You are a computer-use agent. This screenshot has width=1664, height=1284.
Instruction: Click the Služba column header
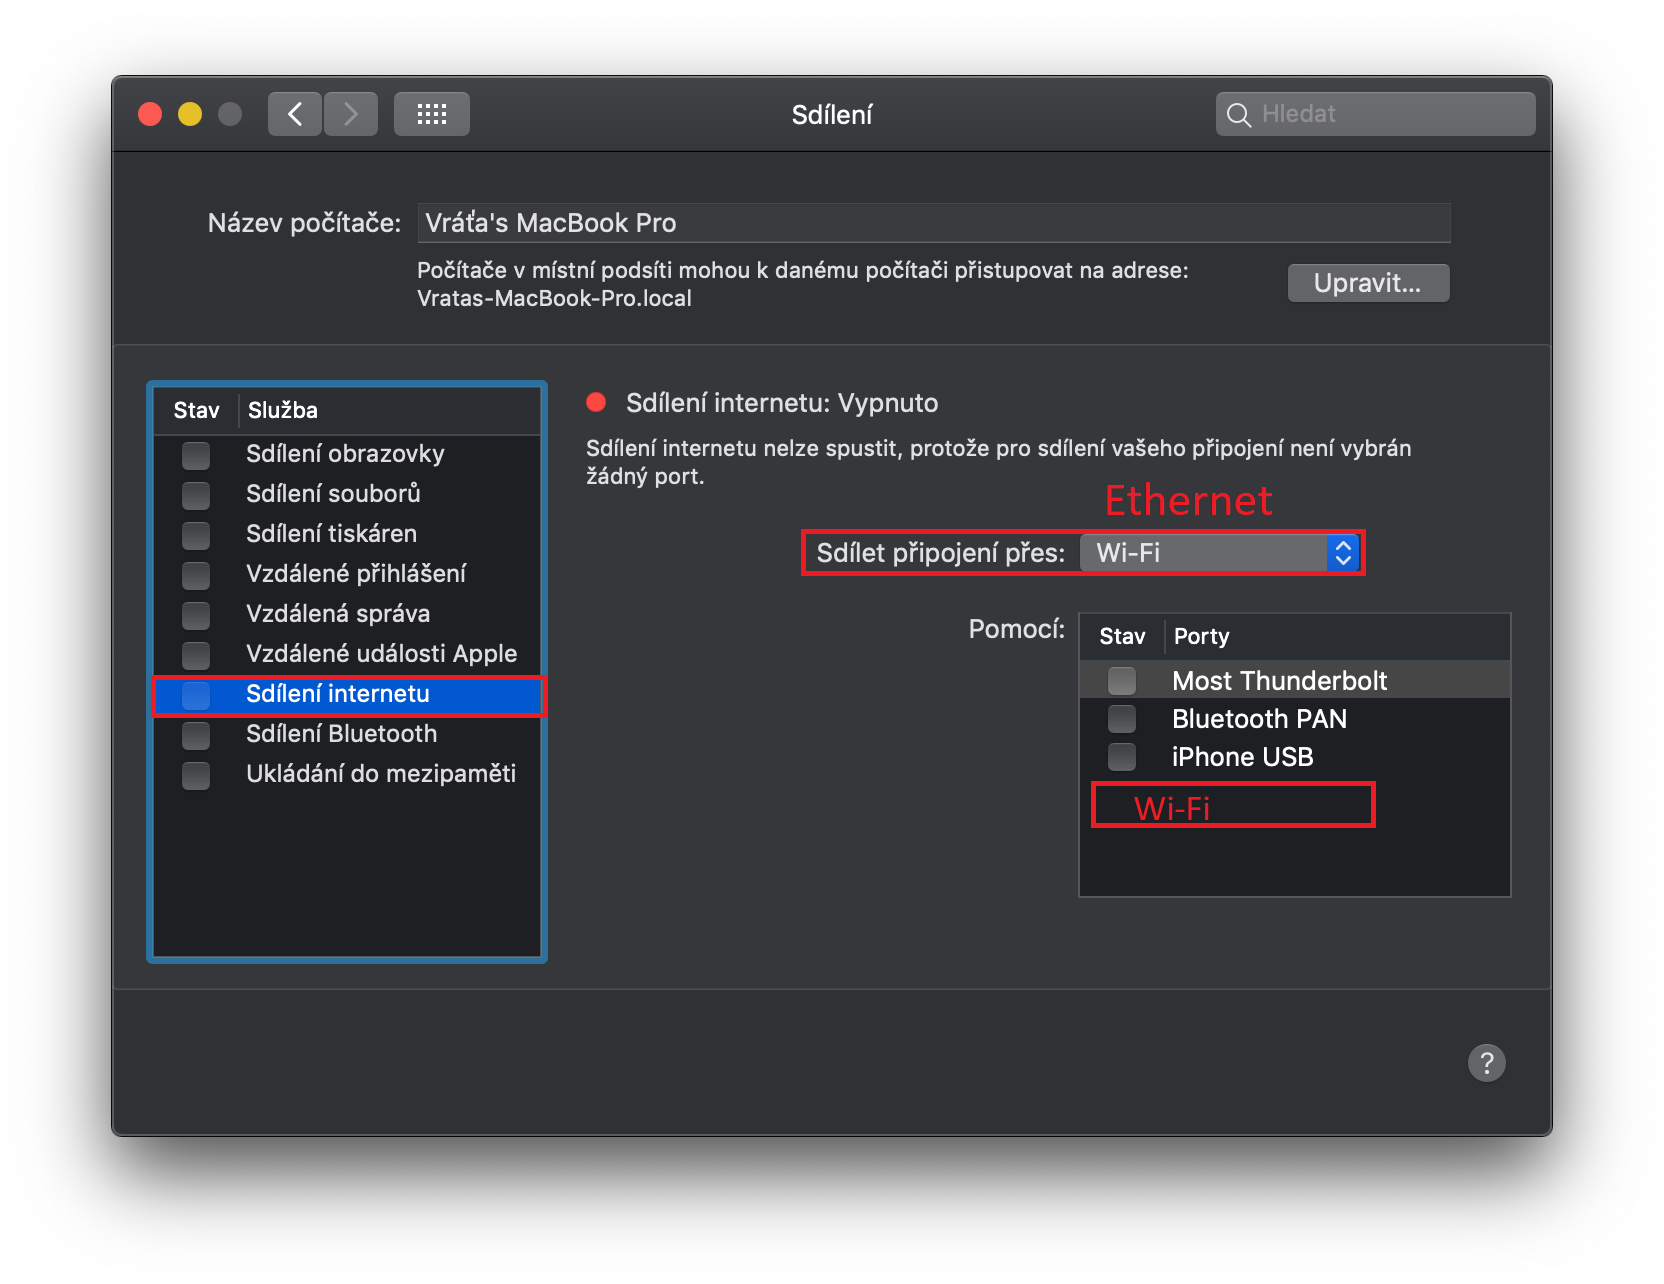pos(283,410)
